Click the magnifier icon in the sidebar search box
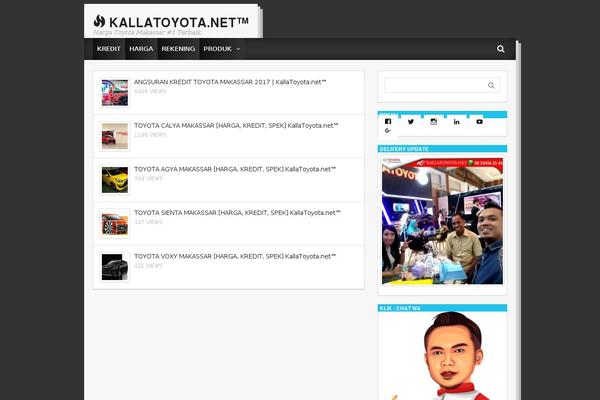This screenshot has width=600, height=400. pyautogui.click(x=491, y=85)
